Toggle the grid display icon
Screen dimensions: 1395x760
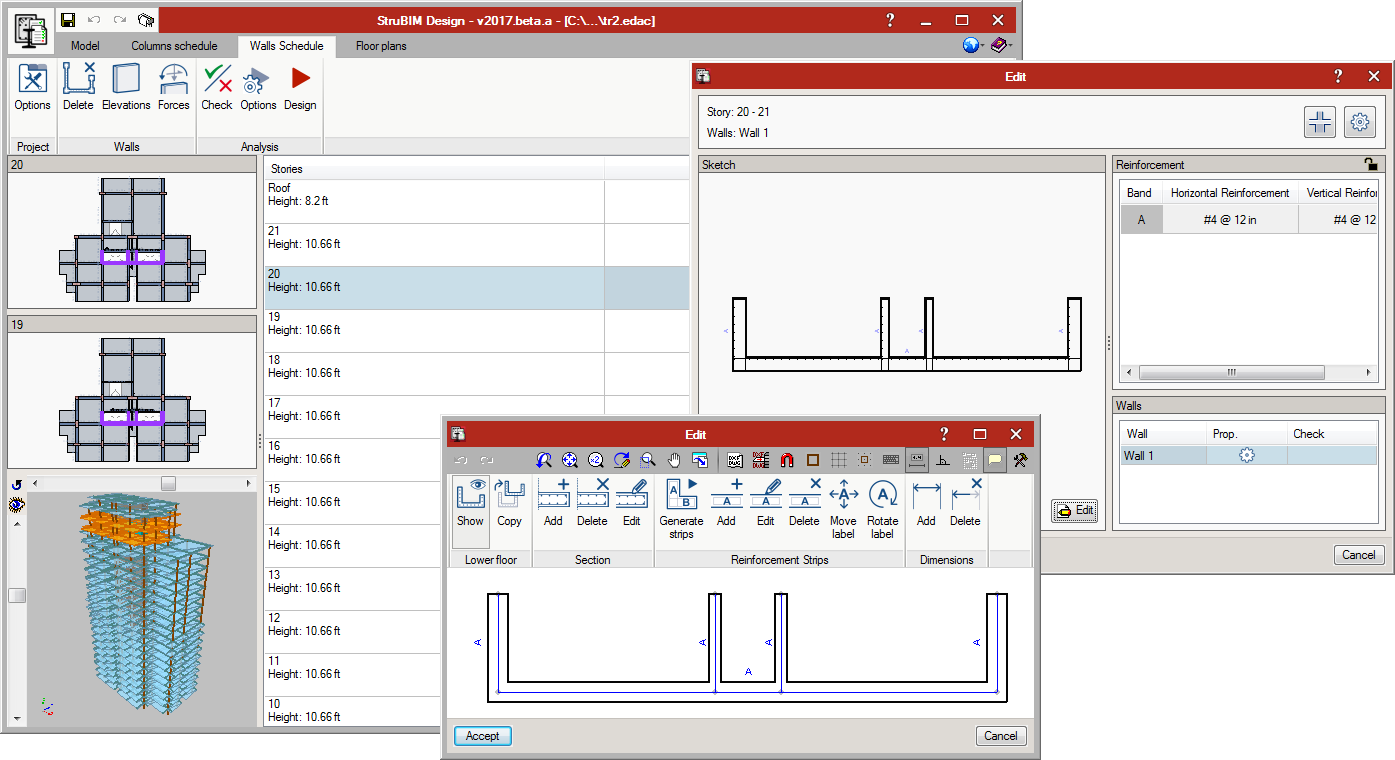pyautogui.click(x=839, y=460)
